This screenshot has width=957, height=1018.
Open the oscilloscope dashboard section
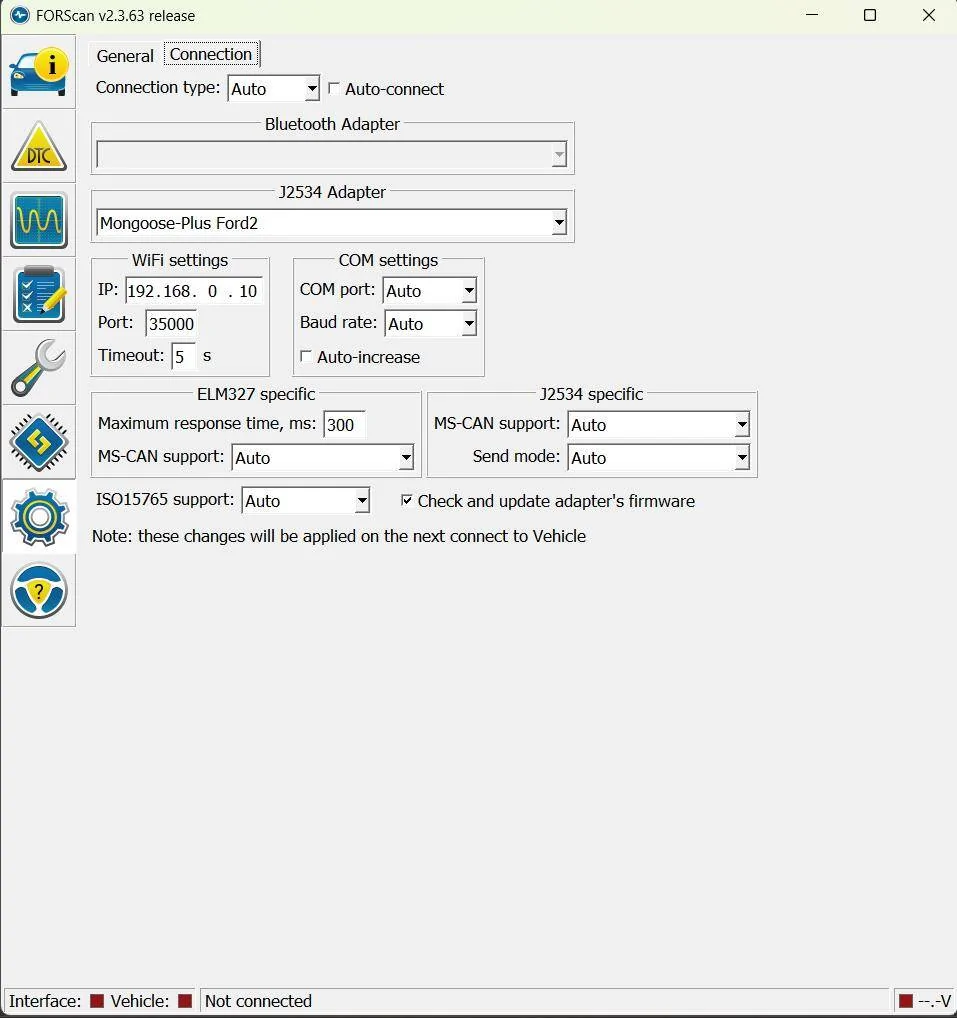(x=39, y=220)
